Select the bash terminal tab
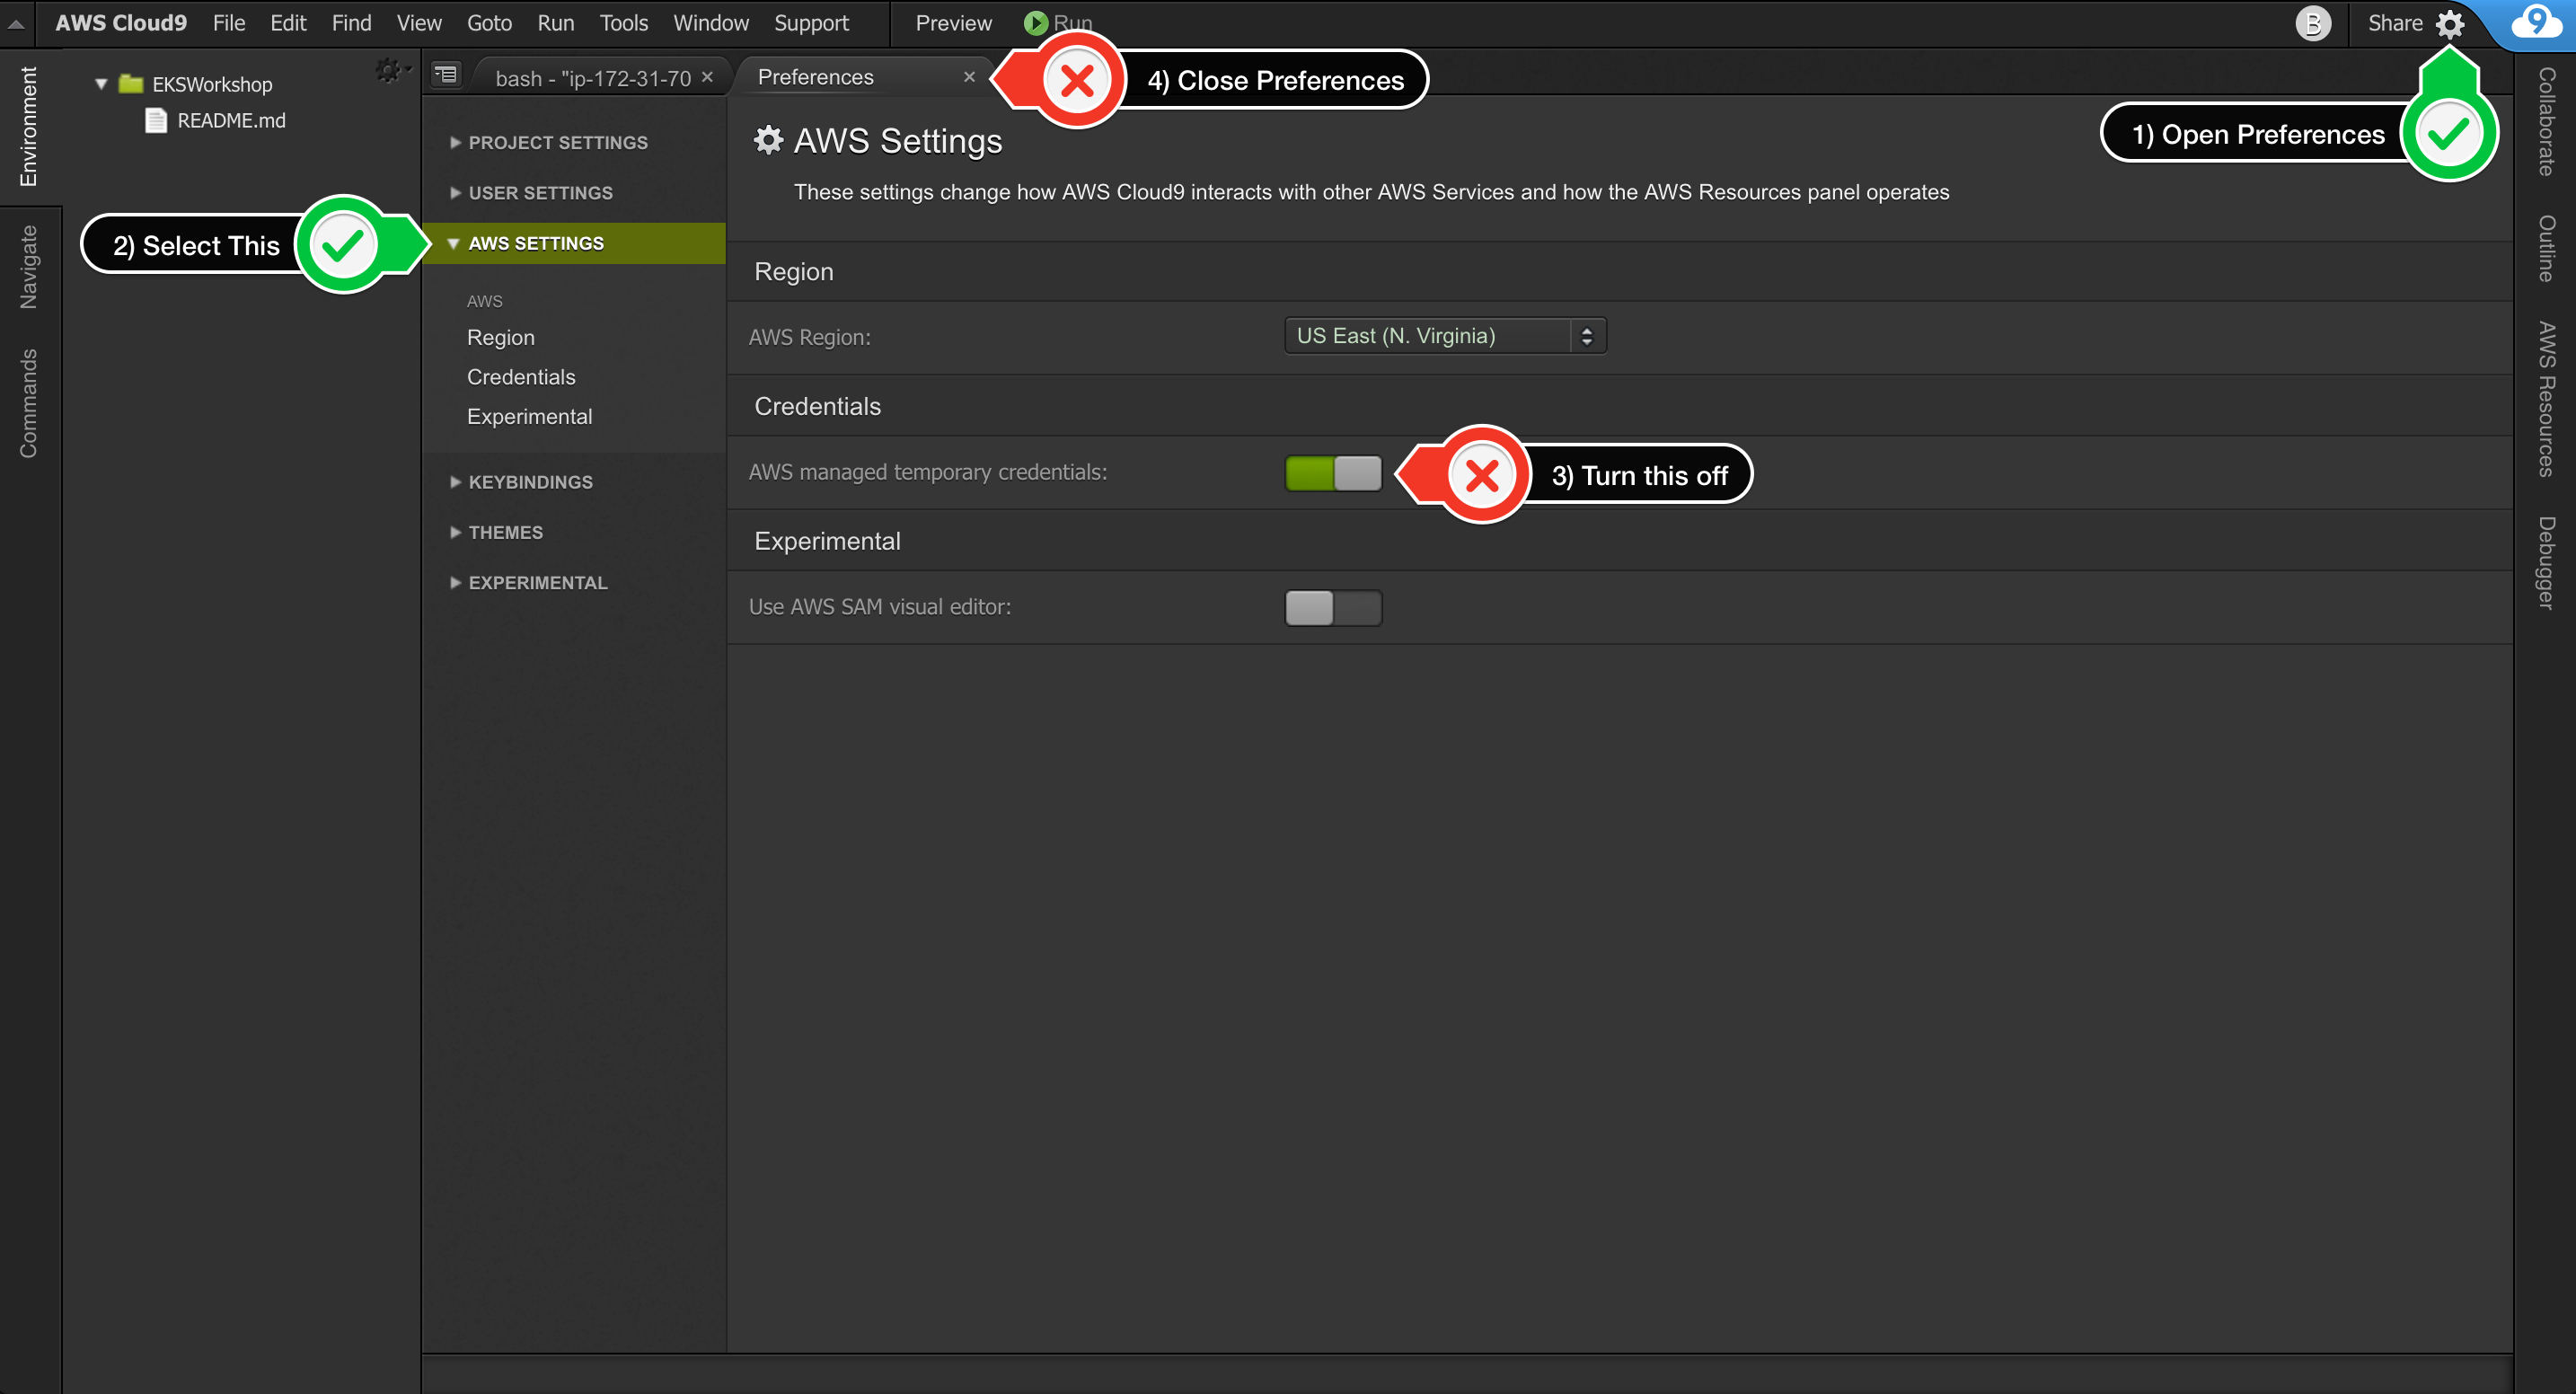This screenshot has width=2576, height=1394. click(584, 75)
